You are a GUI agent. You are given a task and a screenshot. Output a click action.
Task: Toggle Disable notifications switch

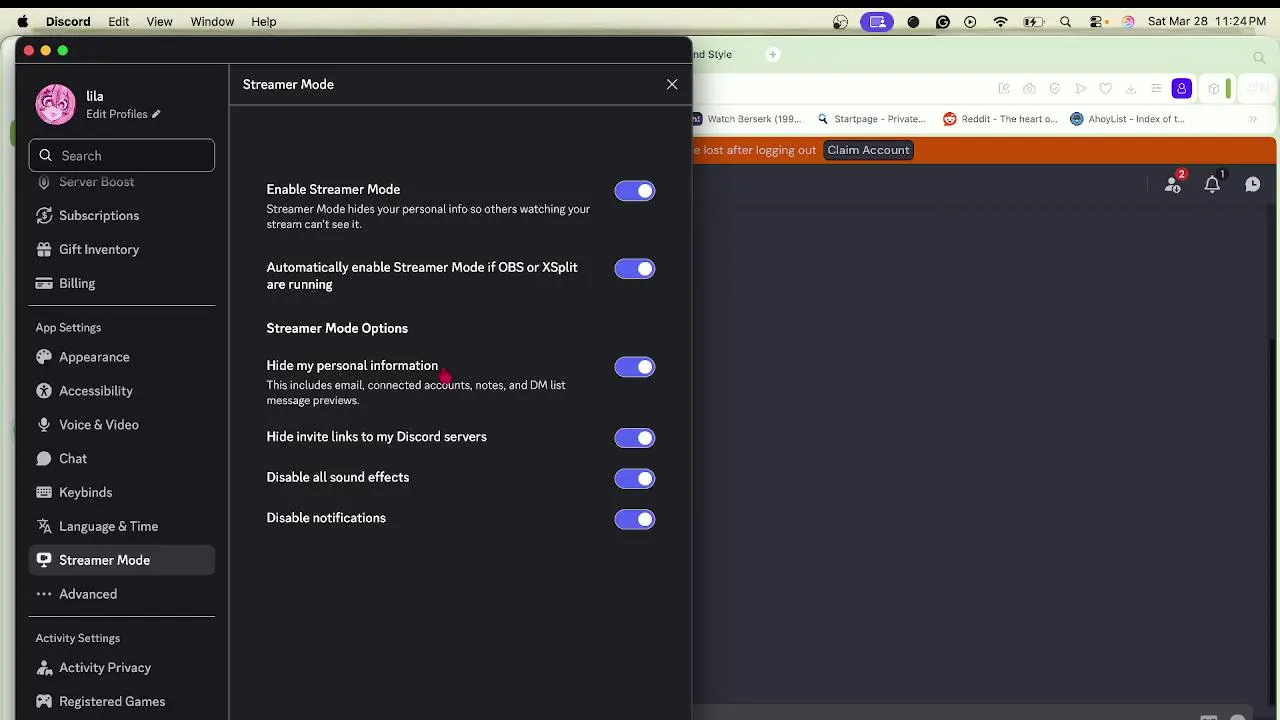click(x=635, y=519)
